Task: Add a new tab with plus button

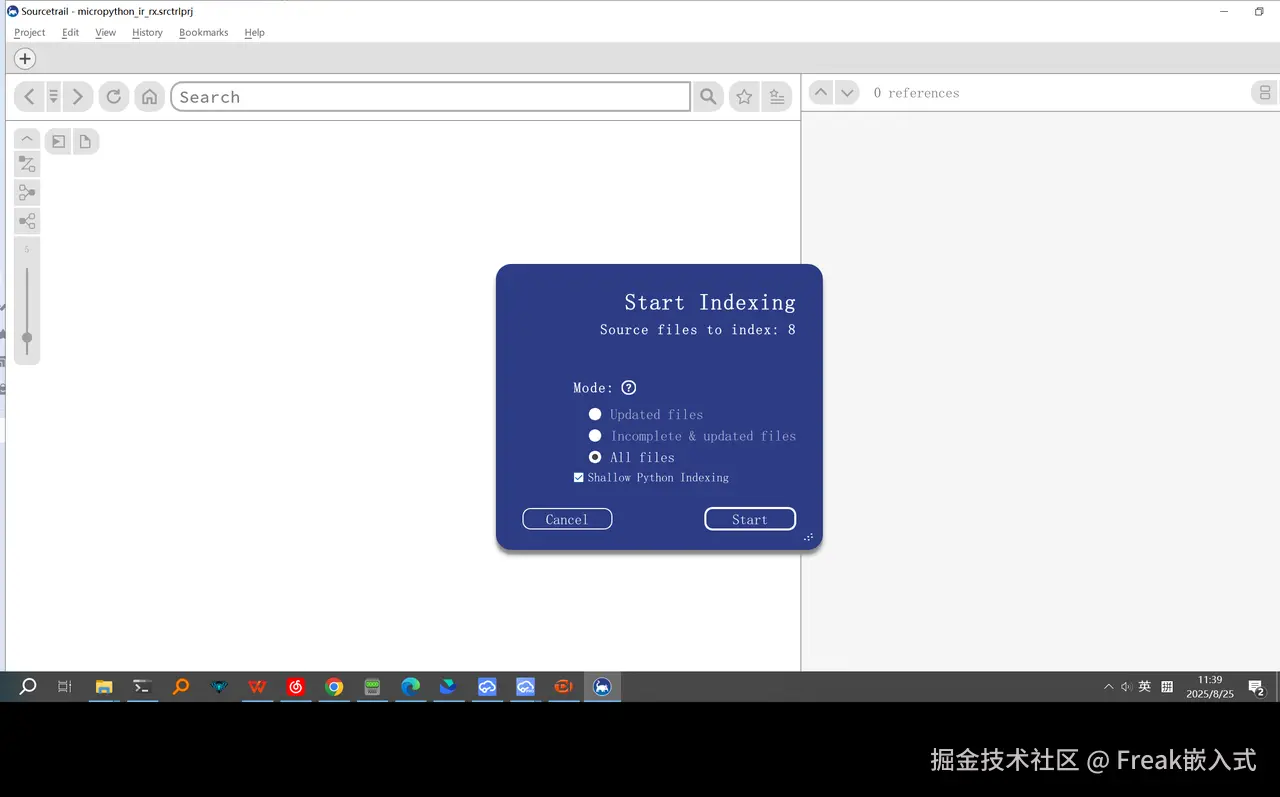Action: (25, 59)
